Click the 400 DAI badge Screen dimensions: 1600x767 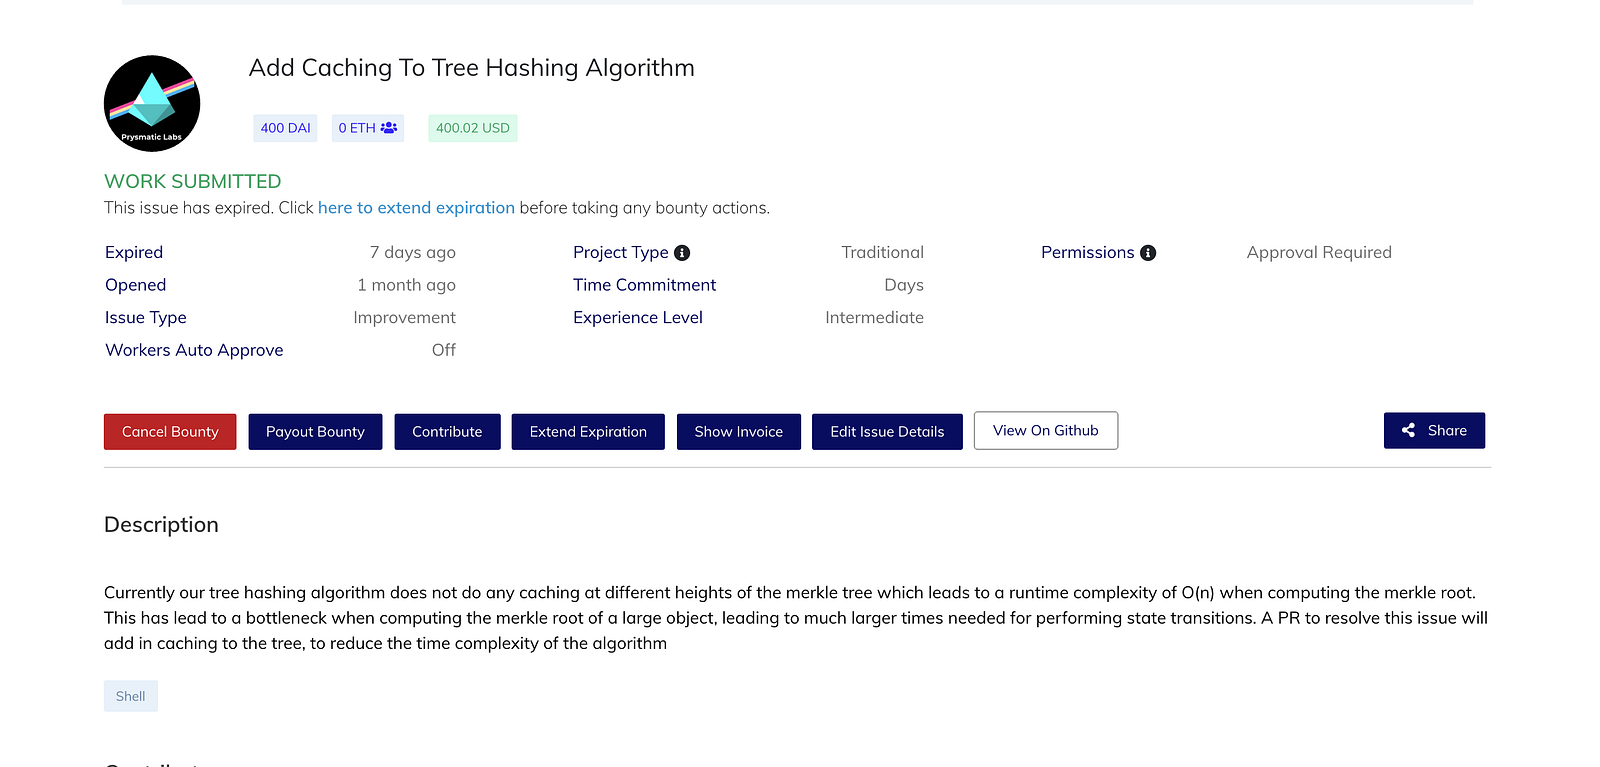click(285, 128)
